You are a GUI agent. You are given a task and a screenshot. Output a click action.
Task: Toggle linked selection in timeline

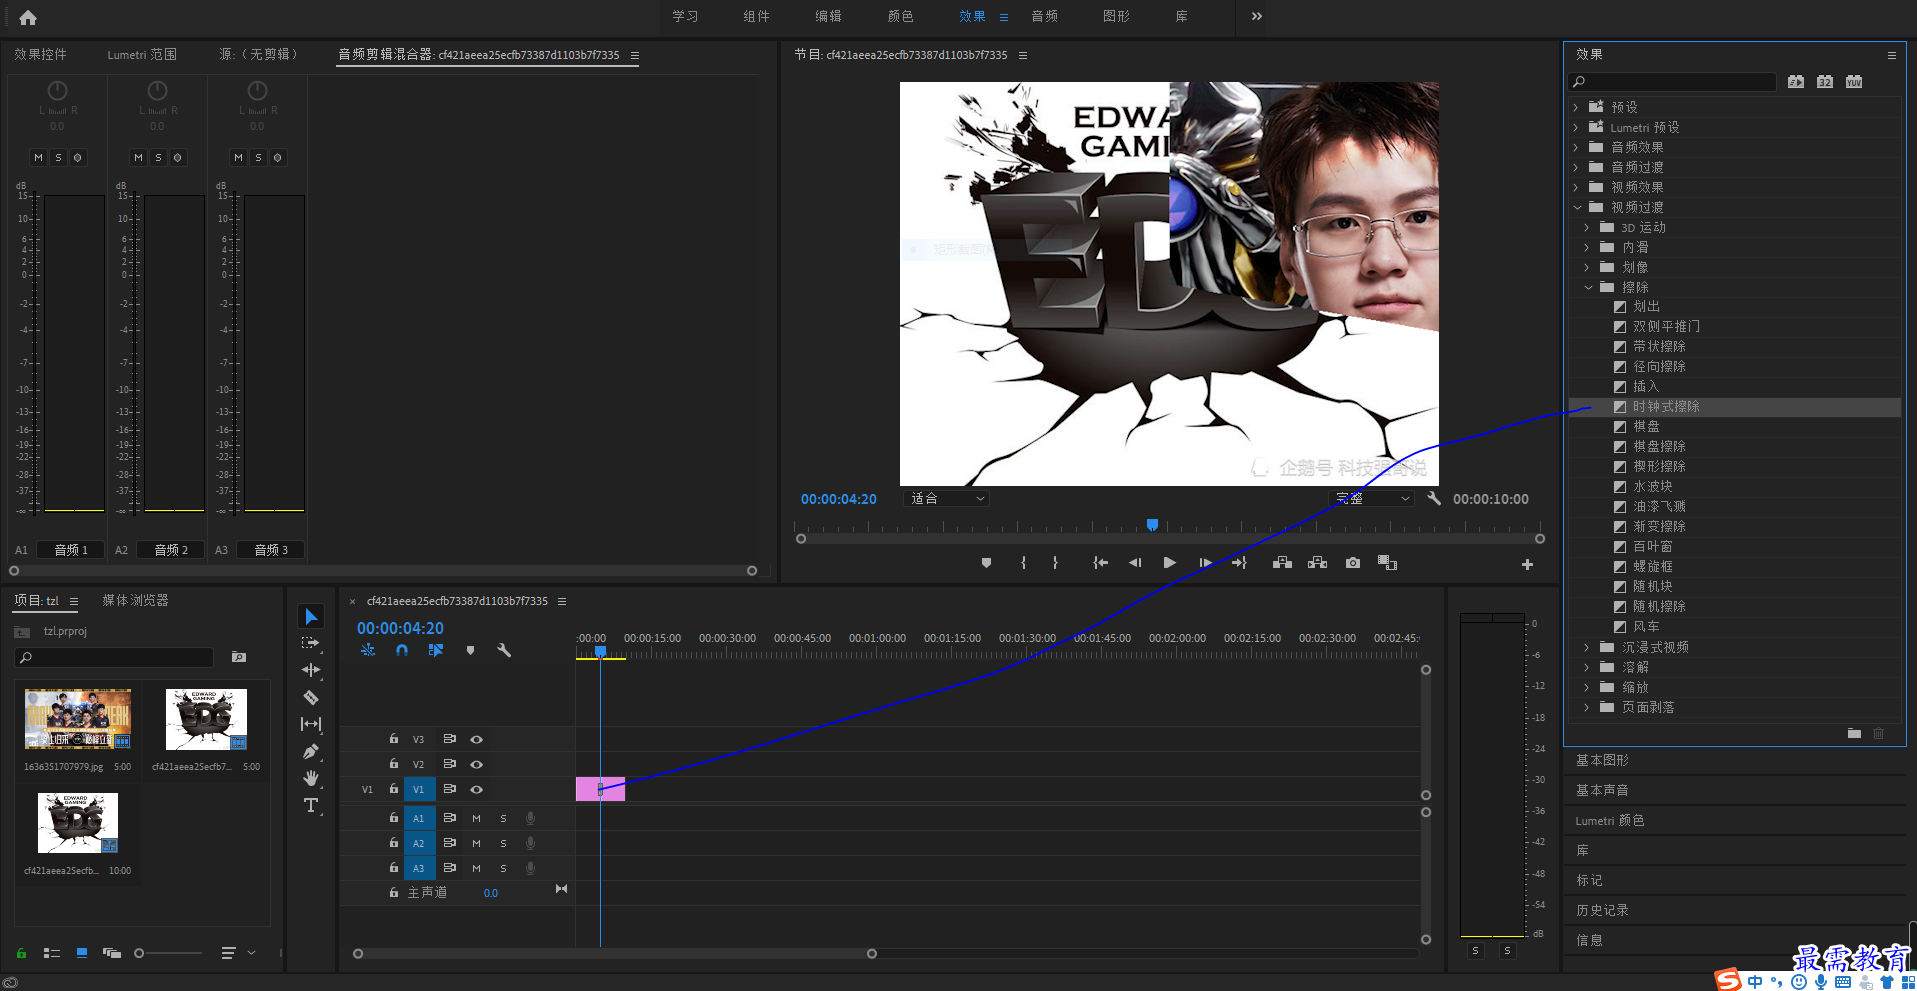436,650
